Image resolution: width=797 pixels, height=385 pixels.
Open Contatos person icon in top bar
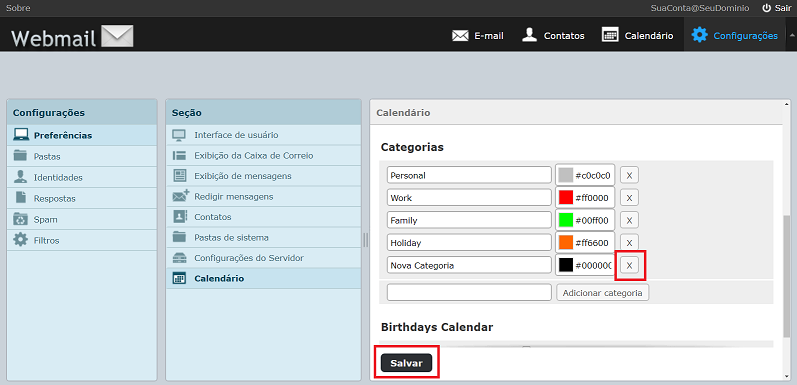point(530,35)
